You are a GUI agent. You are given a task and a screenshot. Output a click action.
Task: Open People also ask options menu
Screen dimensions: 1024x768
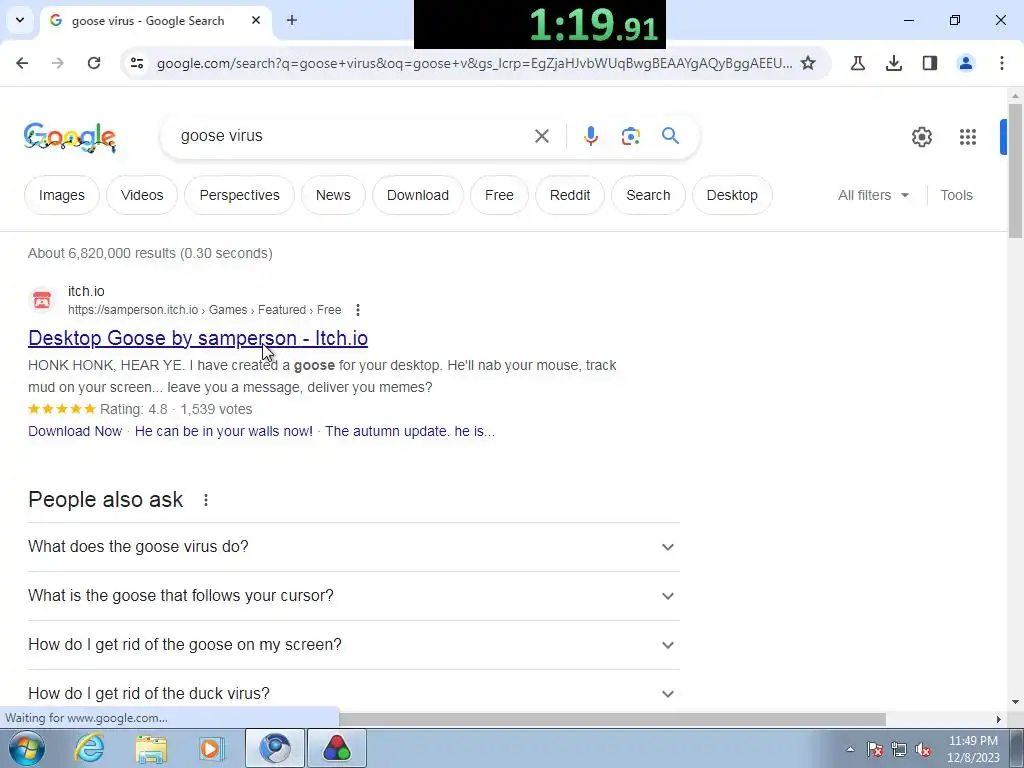[206, 500]
